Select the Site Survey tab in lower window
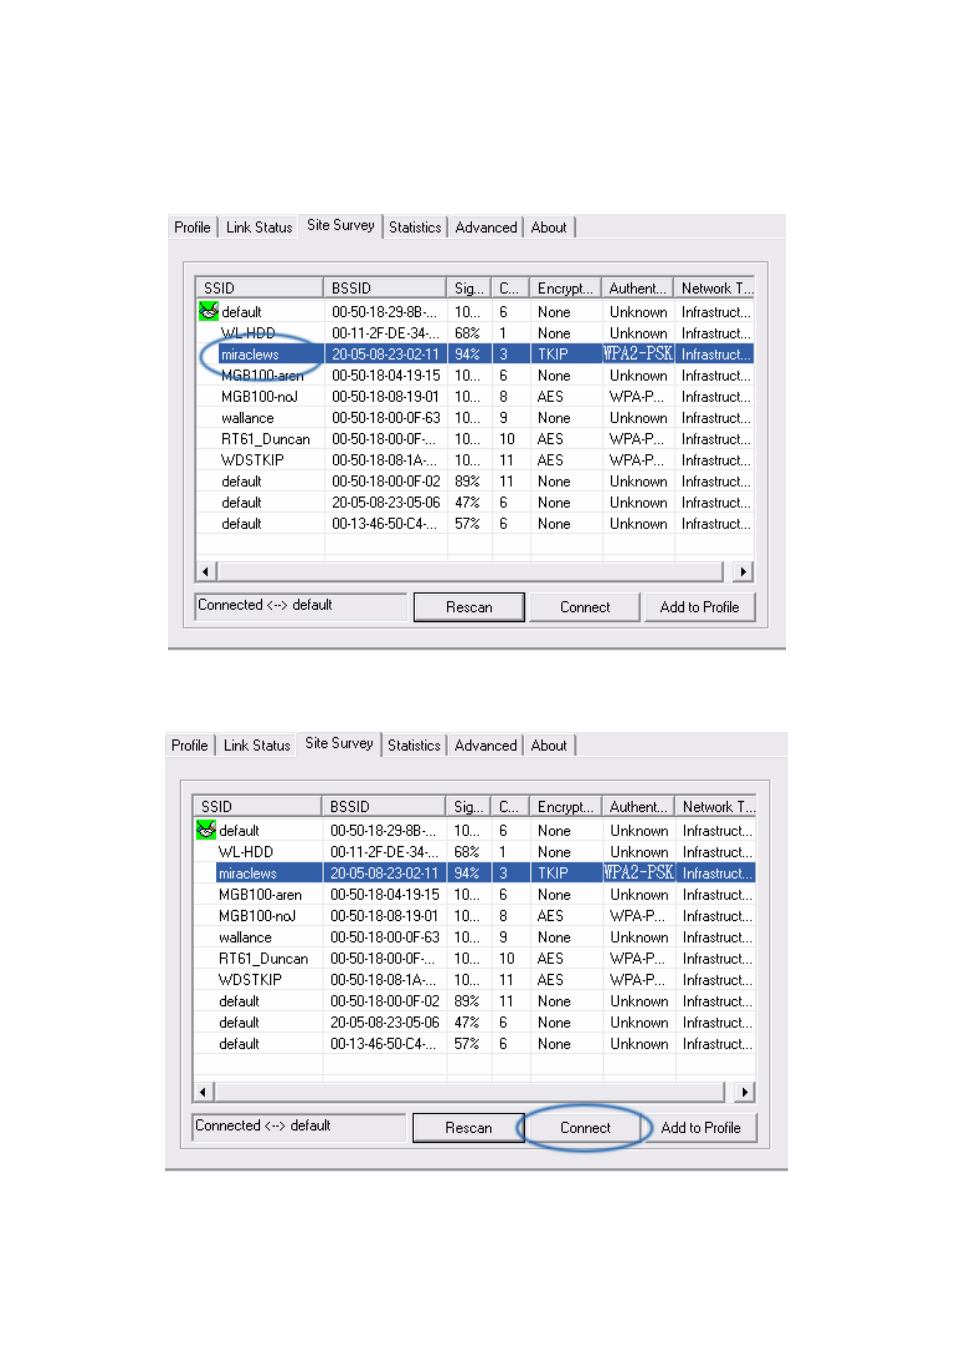Viewport: 954px width, 1350px height. point(339,744)
